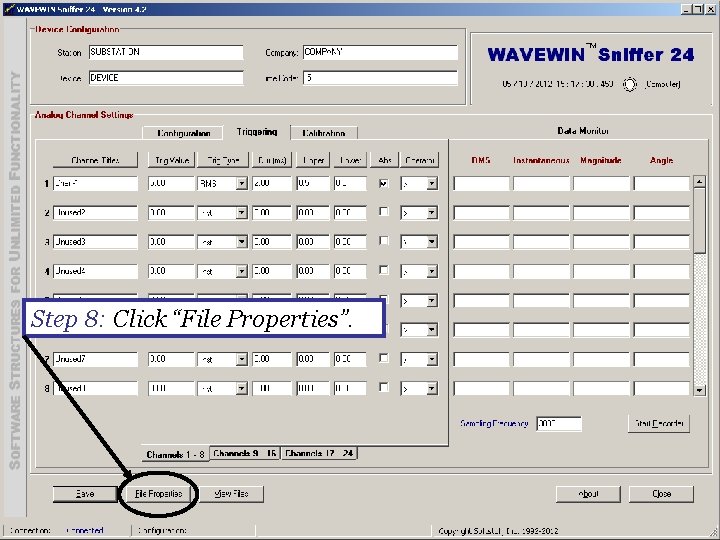This screenshot has width=720, height=540.
Task: Click the RMS data field for row 1
Action: 482,184
